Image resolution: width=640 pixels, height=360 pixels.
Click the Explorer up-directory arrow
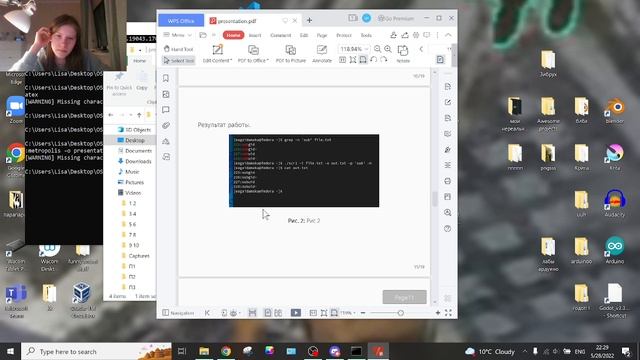(x=139, y=115)
